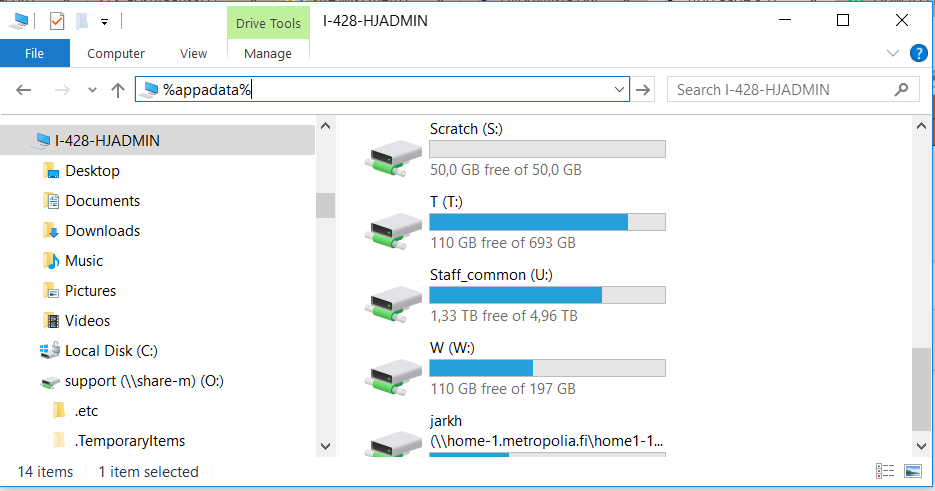
Task: Open the Recent locations dropdown arrow
Action: (x=92, y=90)
